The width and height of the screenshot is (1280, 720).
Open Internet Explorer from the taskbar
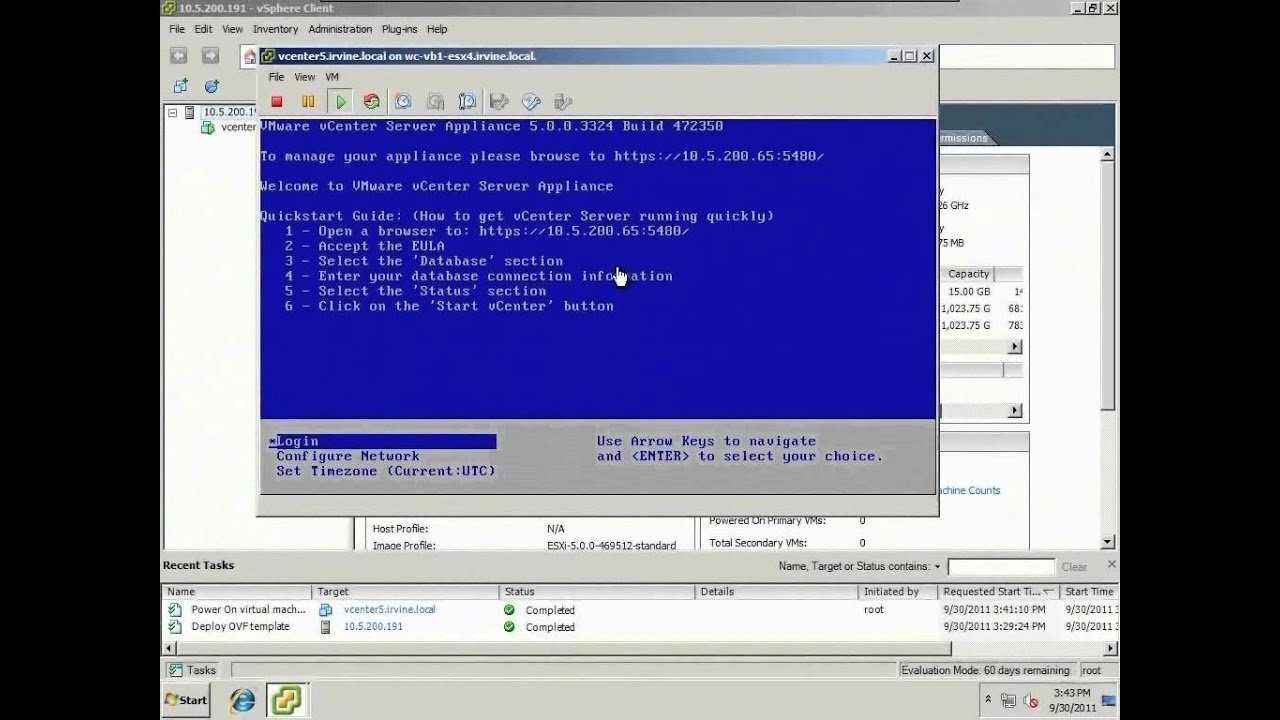coord(242,700)
